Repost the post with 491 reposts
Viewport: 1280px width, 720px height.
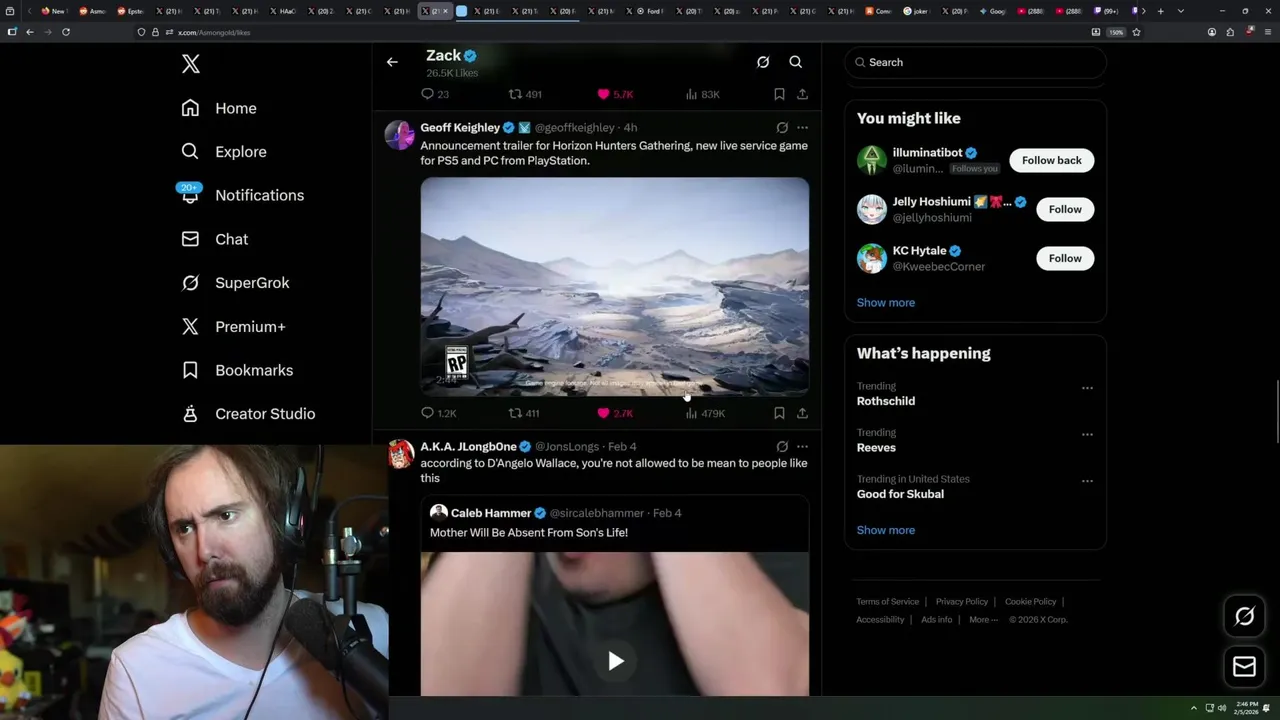point(525,94)
